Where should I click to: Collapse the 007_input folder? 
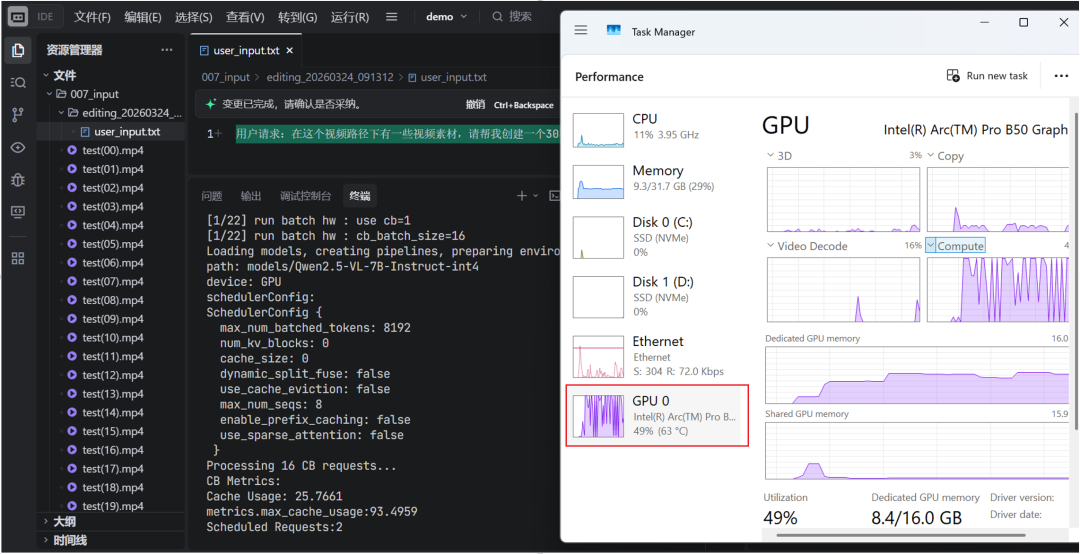[49, 94]
